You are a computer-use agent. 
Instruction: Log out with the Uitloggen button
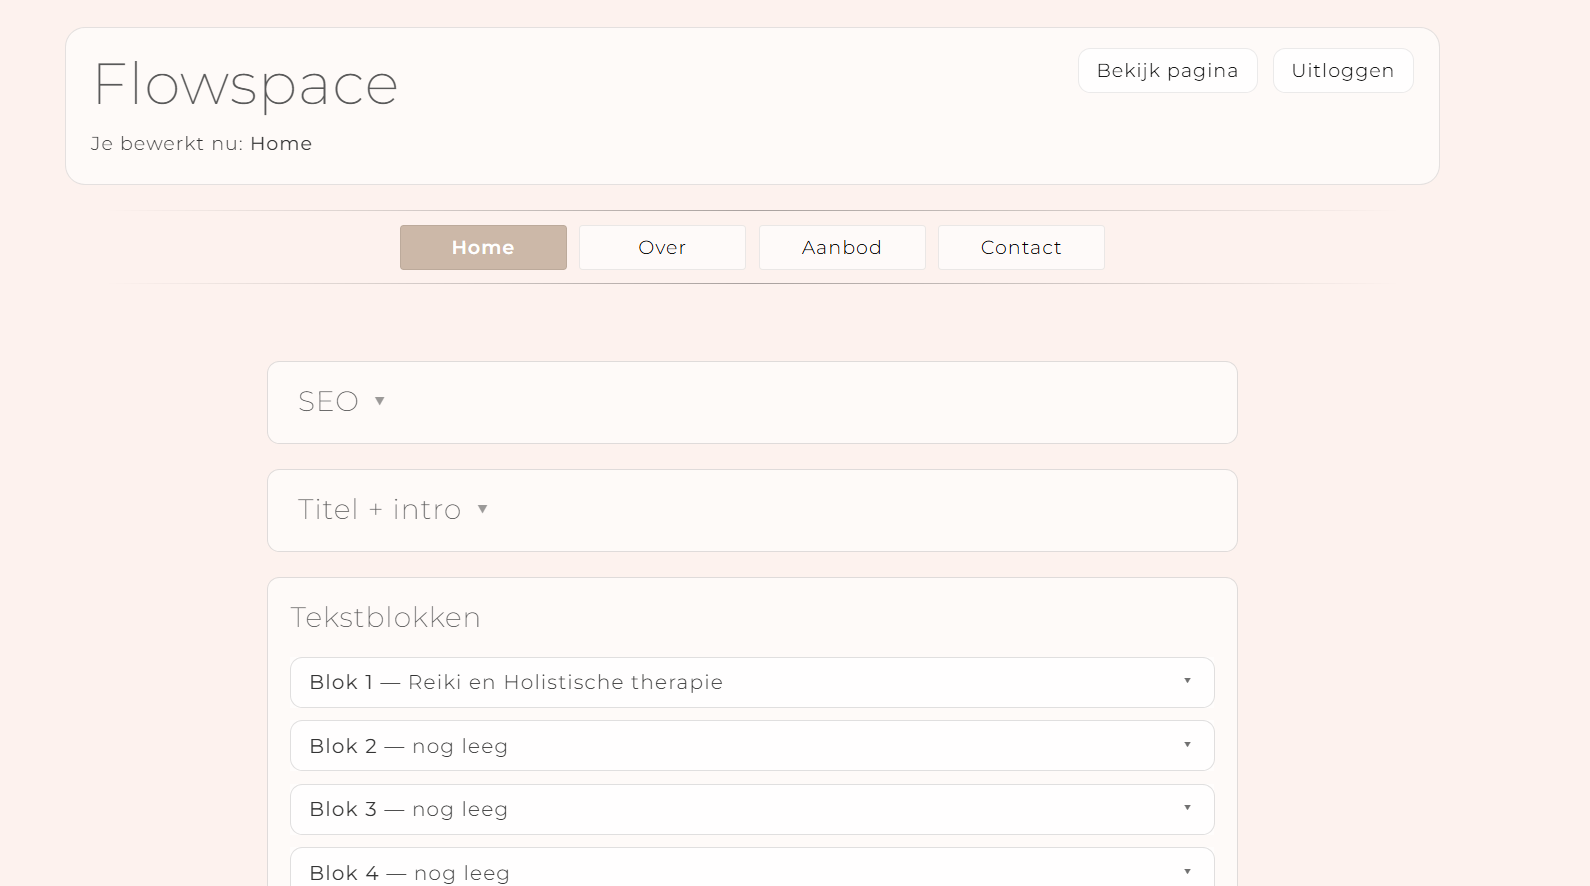click(1342, 71)
